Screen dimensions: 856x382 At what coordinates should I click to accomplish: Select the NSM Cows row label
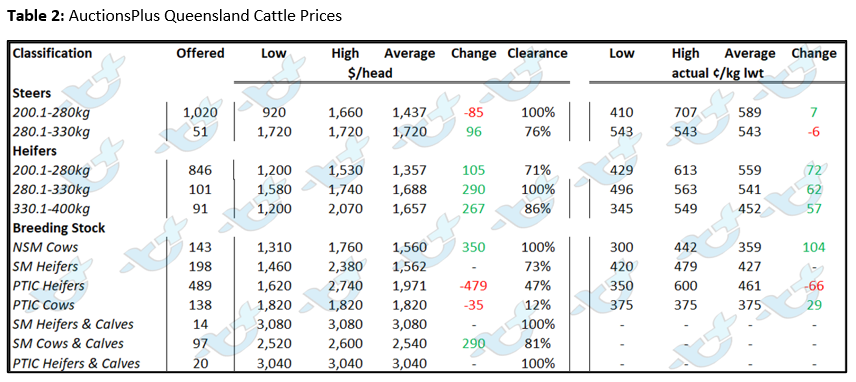(45, 247)
